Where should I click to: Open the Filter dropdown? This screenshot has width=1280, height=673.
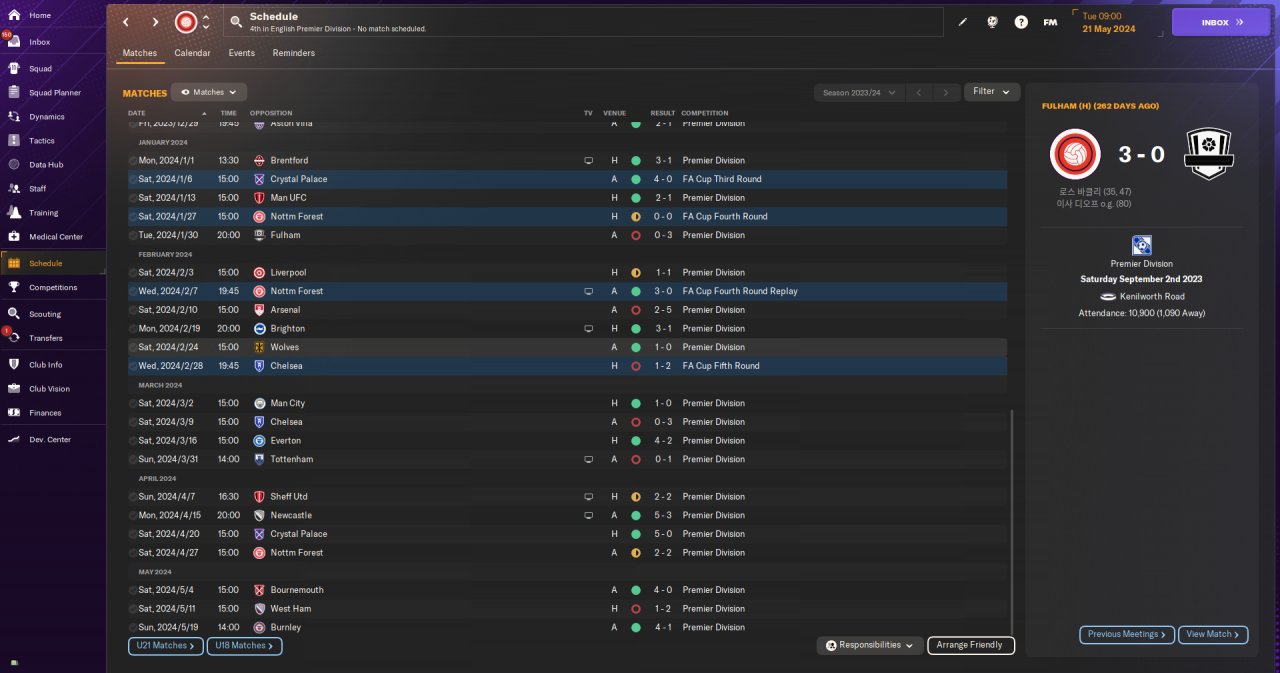[992, 92]
